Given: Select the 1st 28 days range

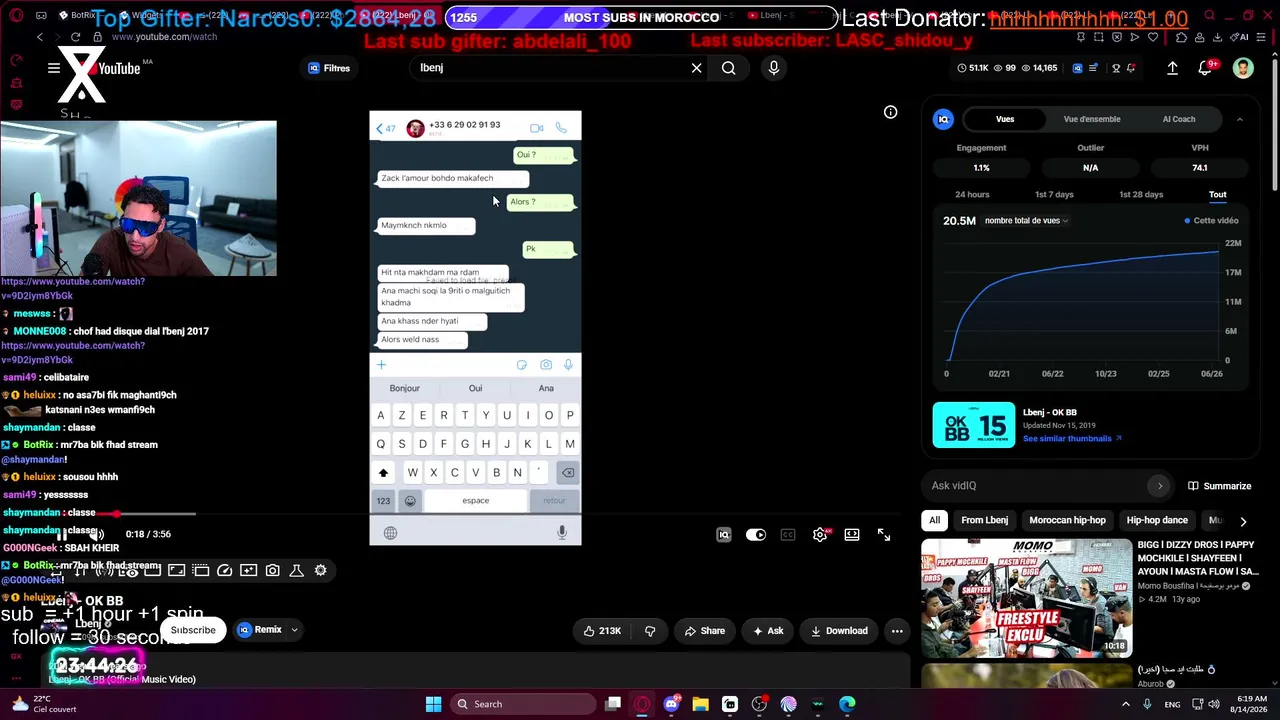Looking at the screenshot, I should tap(1141, 194).
